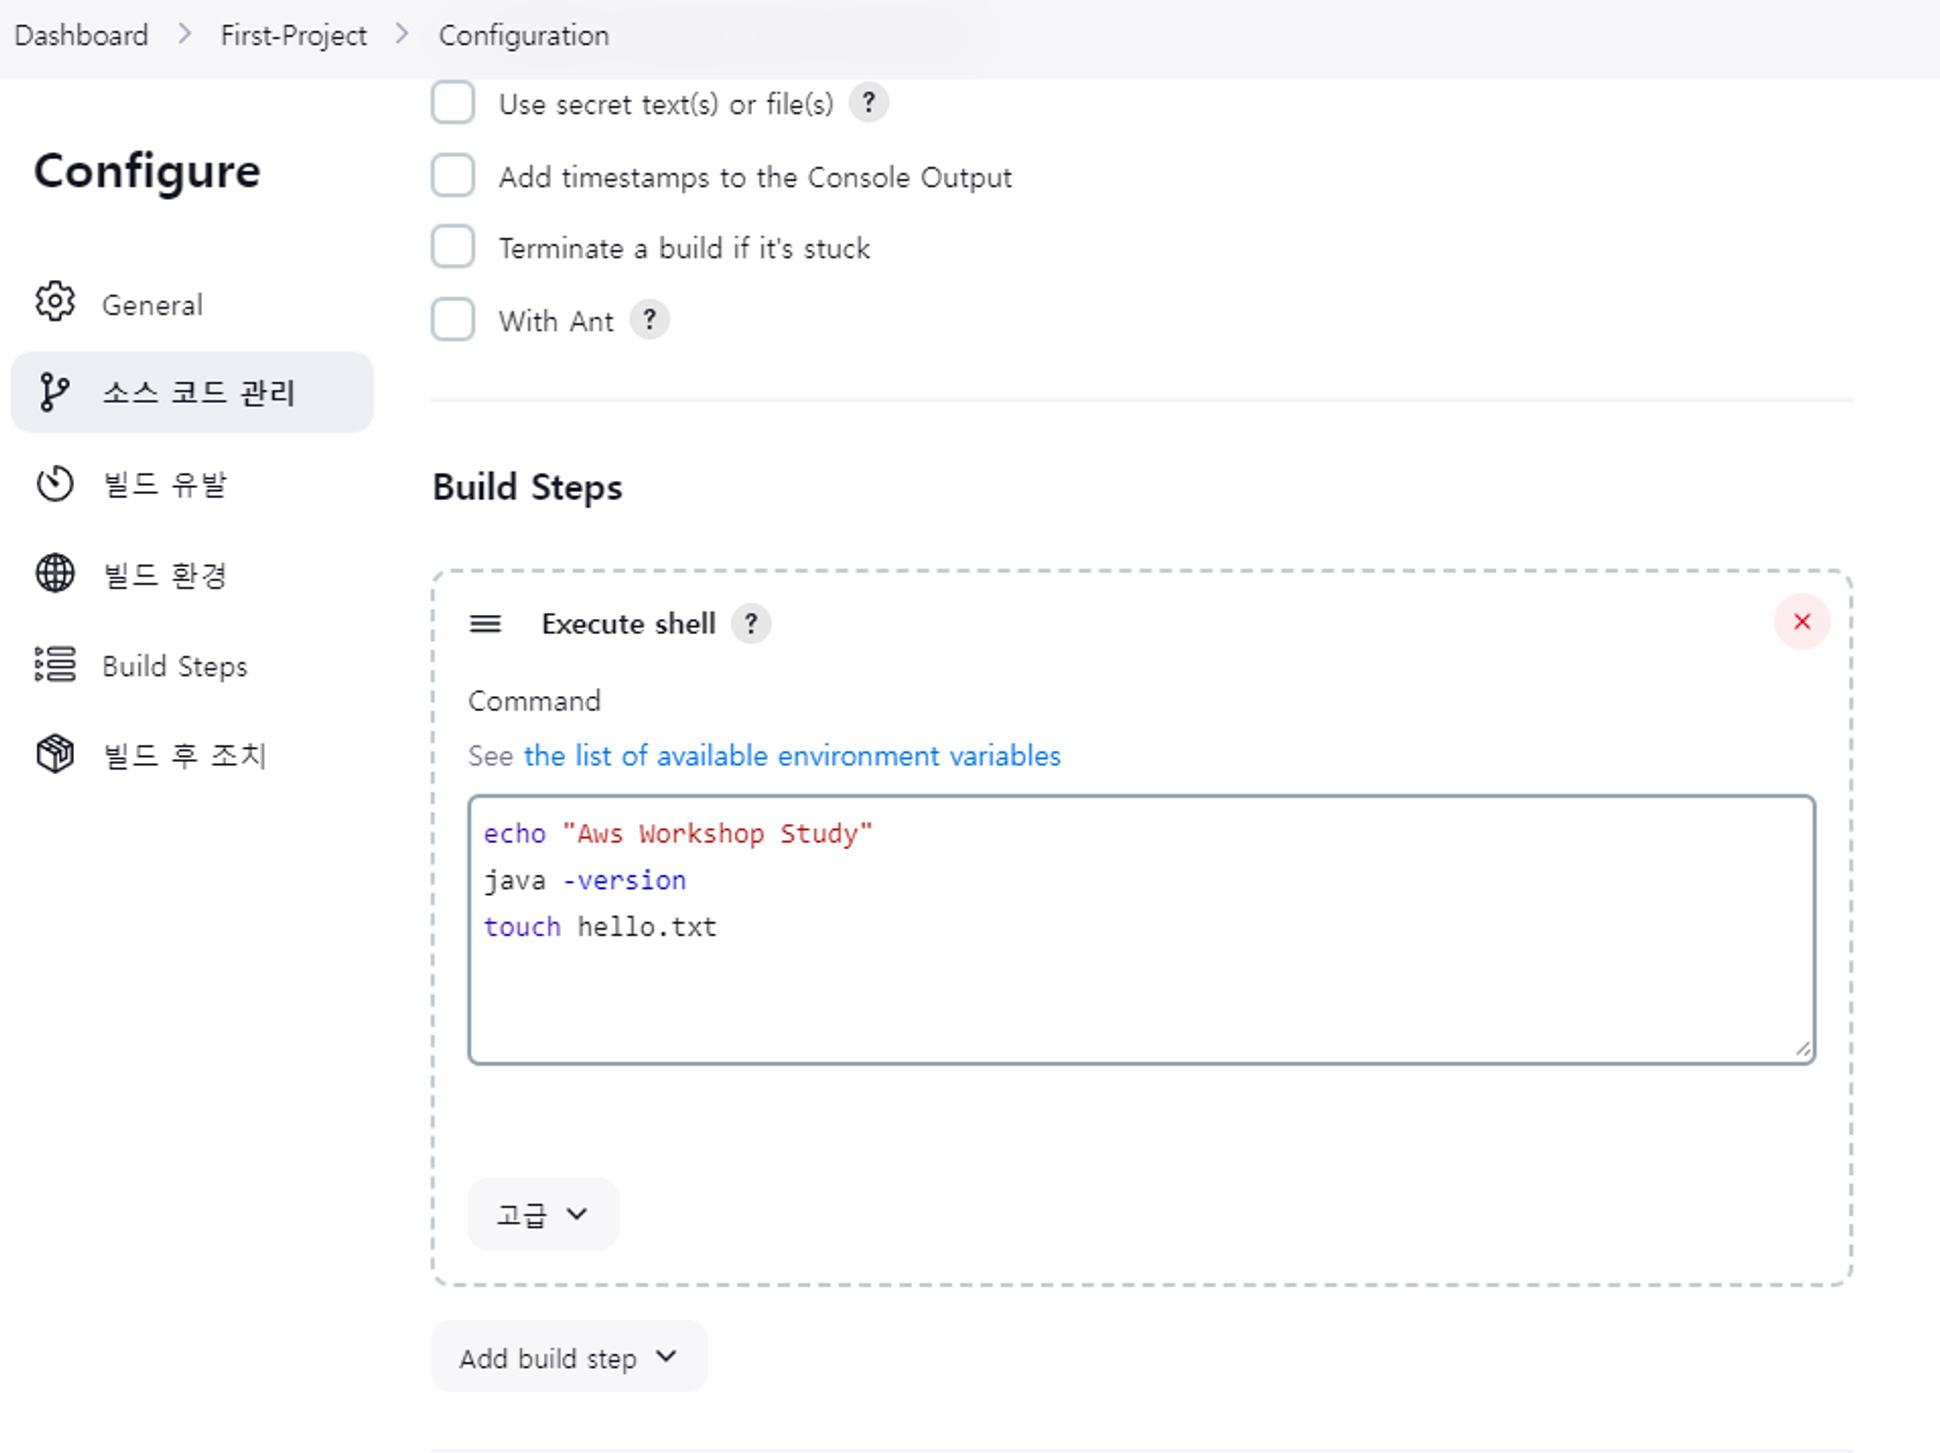Click the Execute shell drag handle icon
Image resolution: width=1940 pixels, height=1453 pixels.
pyautogui.click(x=486, y=624)
